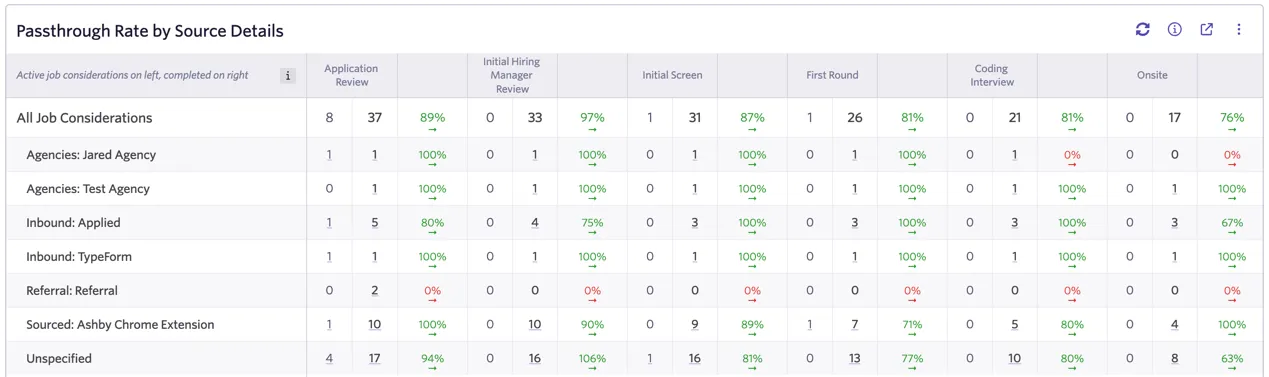Click the 89% rate in Ashby Chrome Extension row
The image size is (1269, 377).
click(x=752, y=325)
